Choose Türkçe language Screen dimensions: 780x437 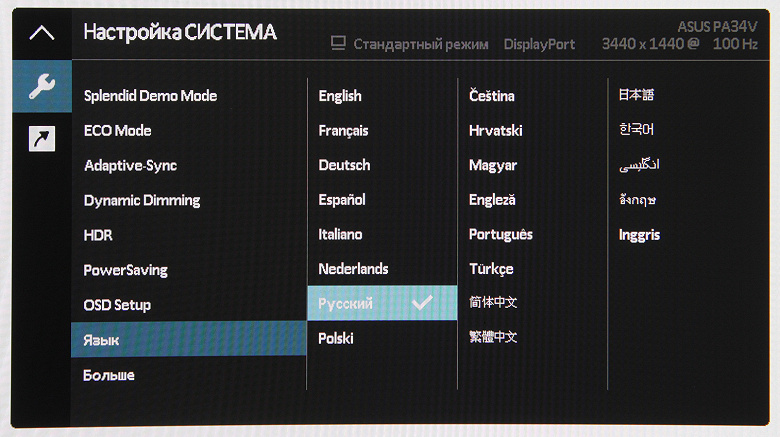(491, 269)
